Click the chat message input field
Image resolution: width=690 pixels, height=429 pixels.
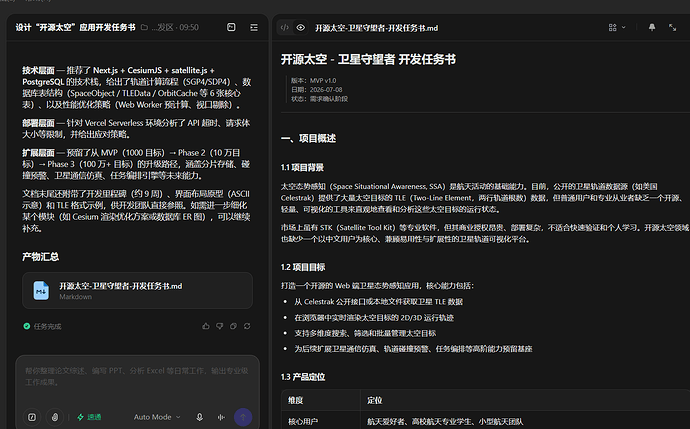point(137,377)
